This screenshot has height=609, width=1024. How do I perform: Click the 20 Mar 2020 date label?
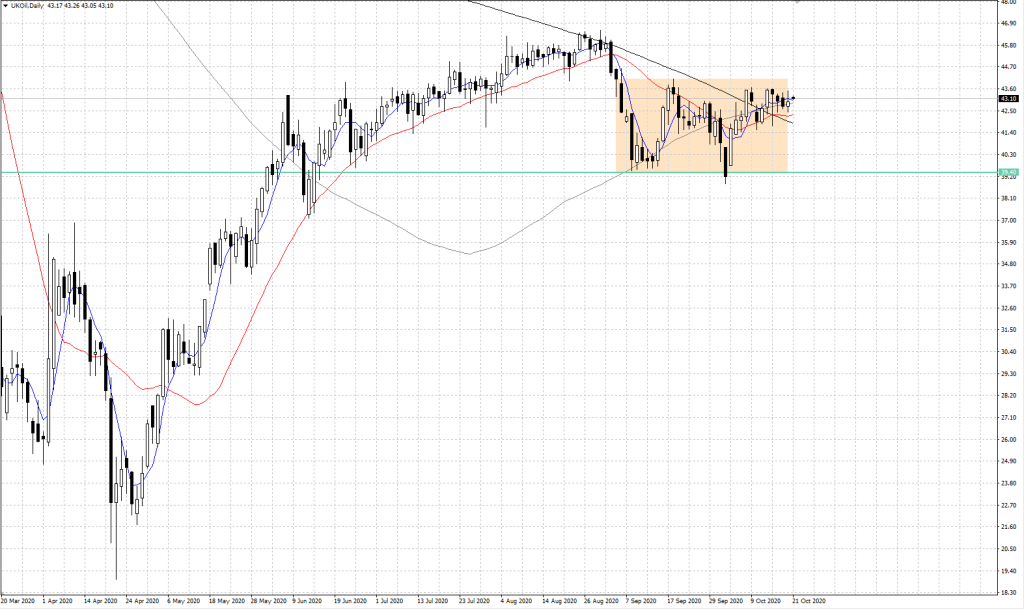(18, 602)
